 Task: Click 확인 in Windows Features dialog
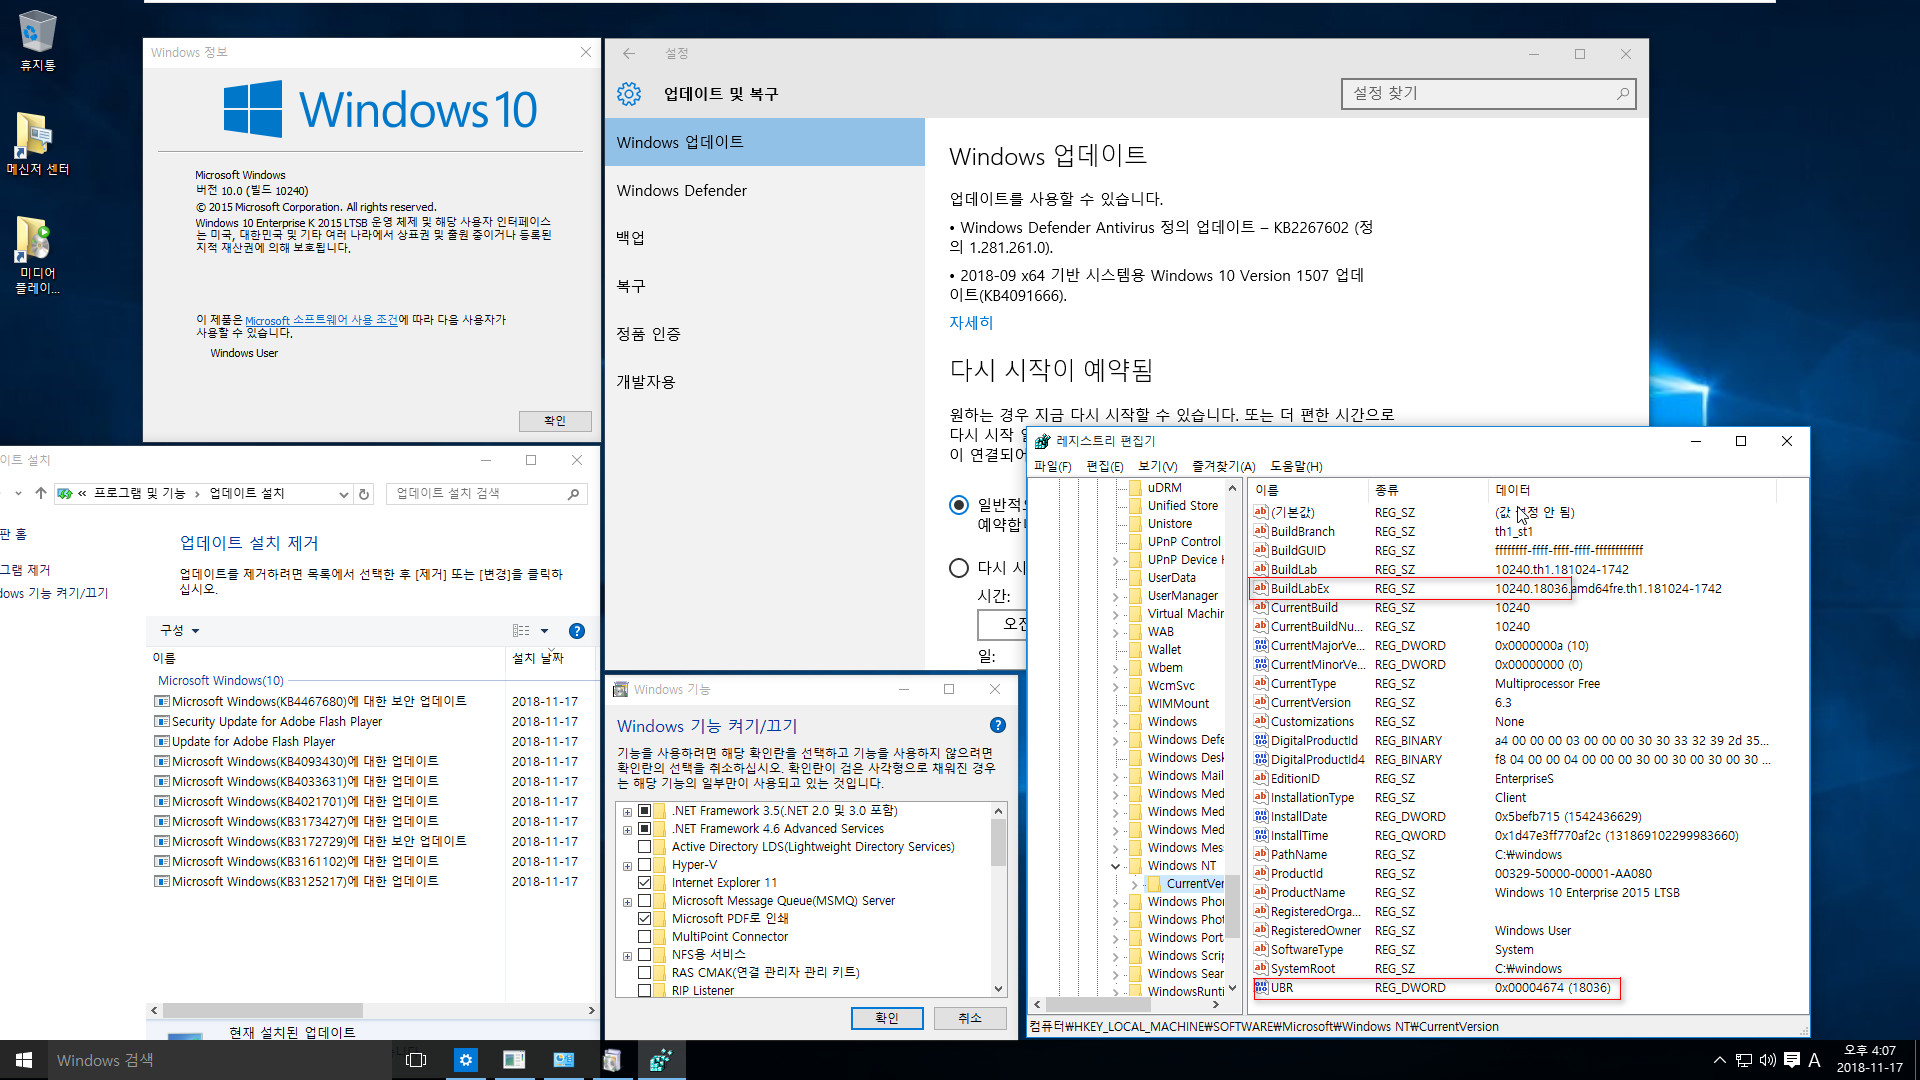(x=886, y=1018)
